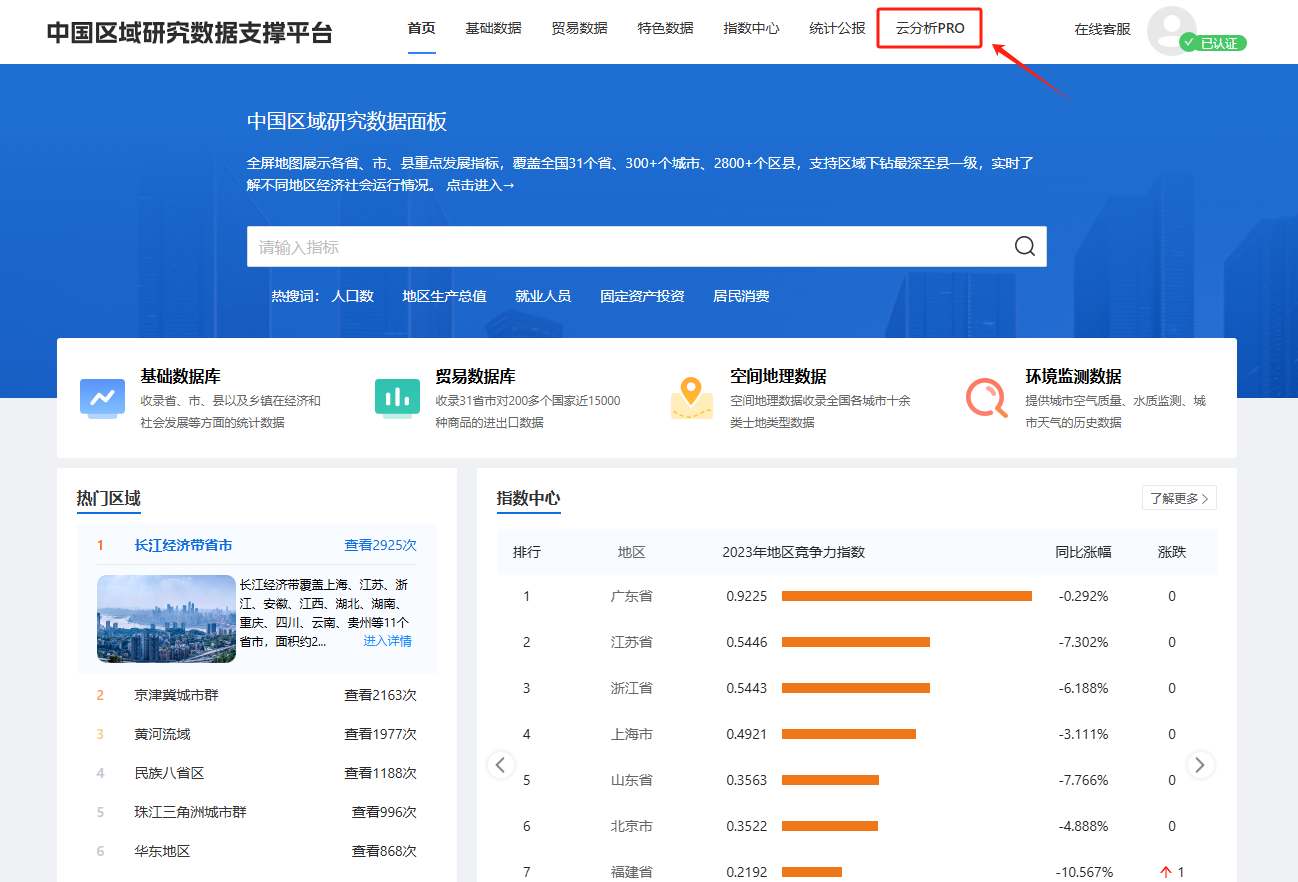Click the year-over-year value -10.567%

1083,872
